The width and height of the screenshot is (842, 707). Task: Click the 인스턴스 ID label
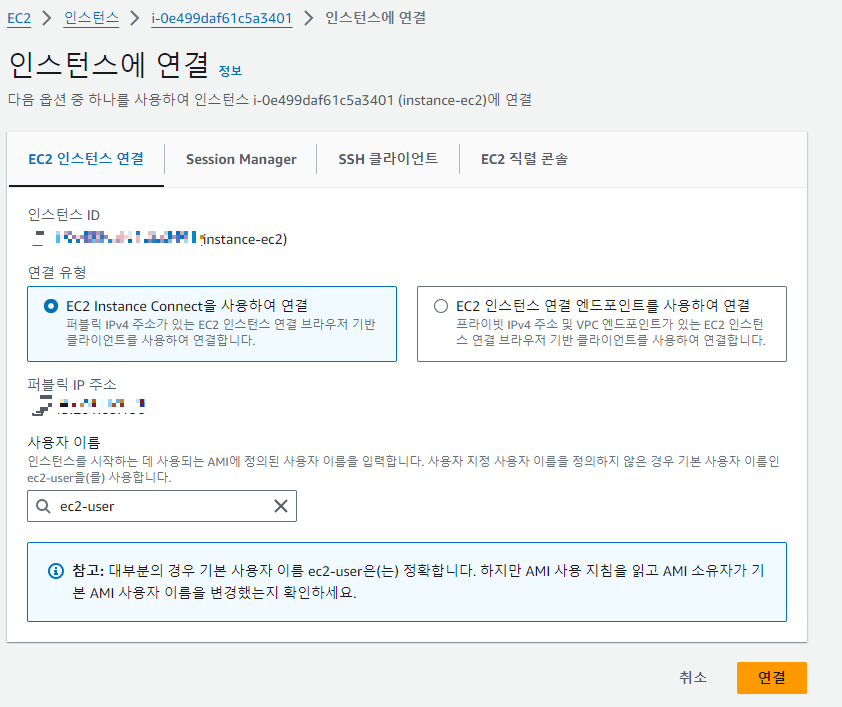coord(63,215)
